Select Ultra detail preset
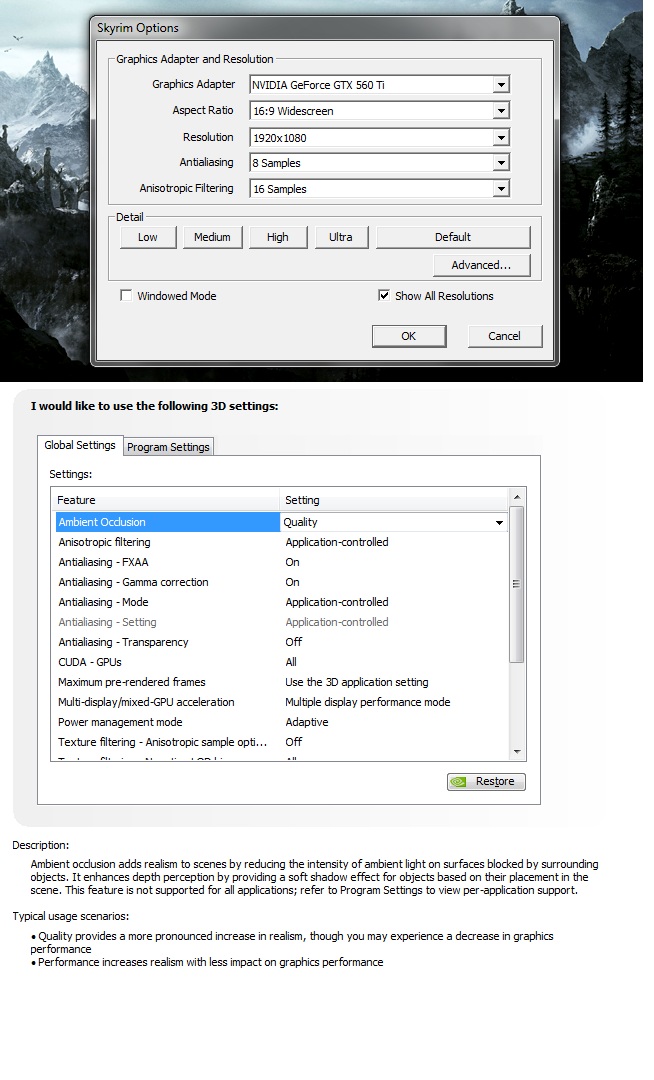 [x=341, y=237]
